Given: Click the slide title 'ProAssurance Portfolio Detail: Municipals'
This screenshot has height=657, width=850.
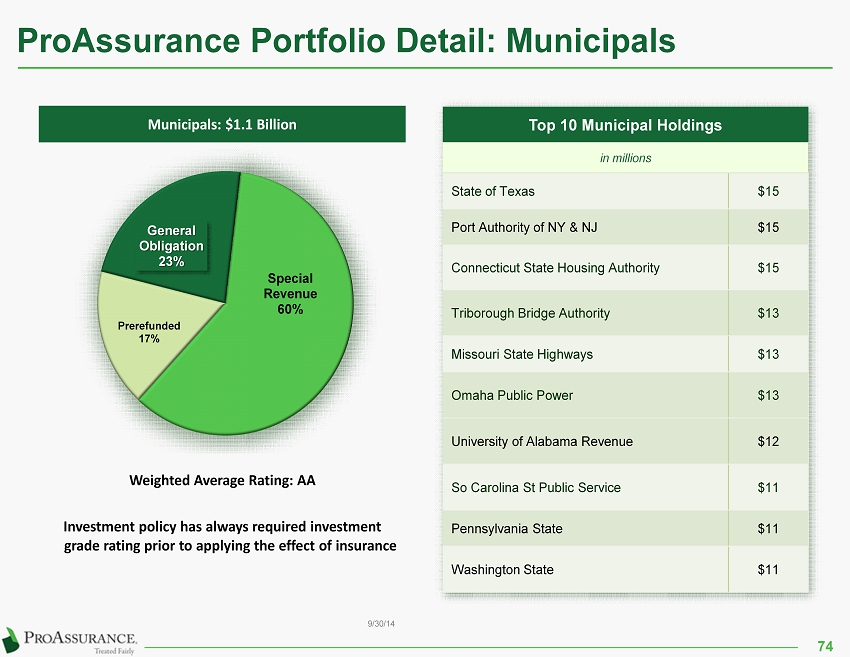Looking at the screenshot, I should (346, 41).
